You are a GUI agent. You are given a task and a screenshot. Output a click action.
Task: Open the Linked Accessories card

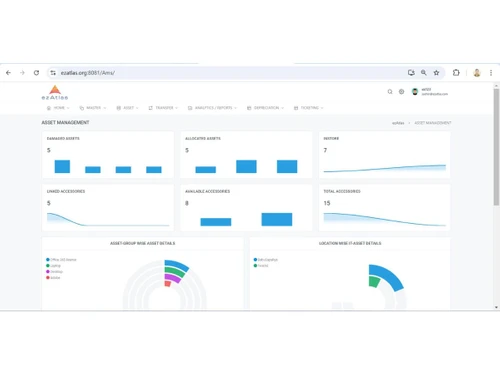point(108,208)
